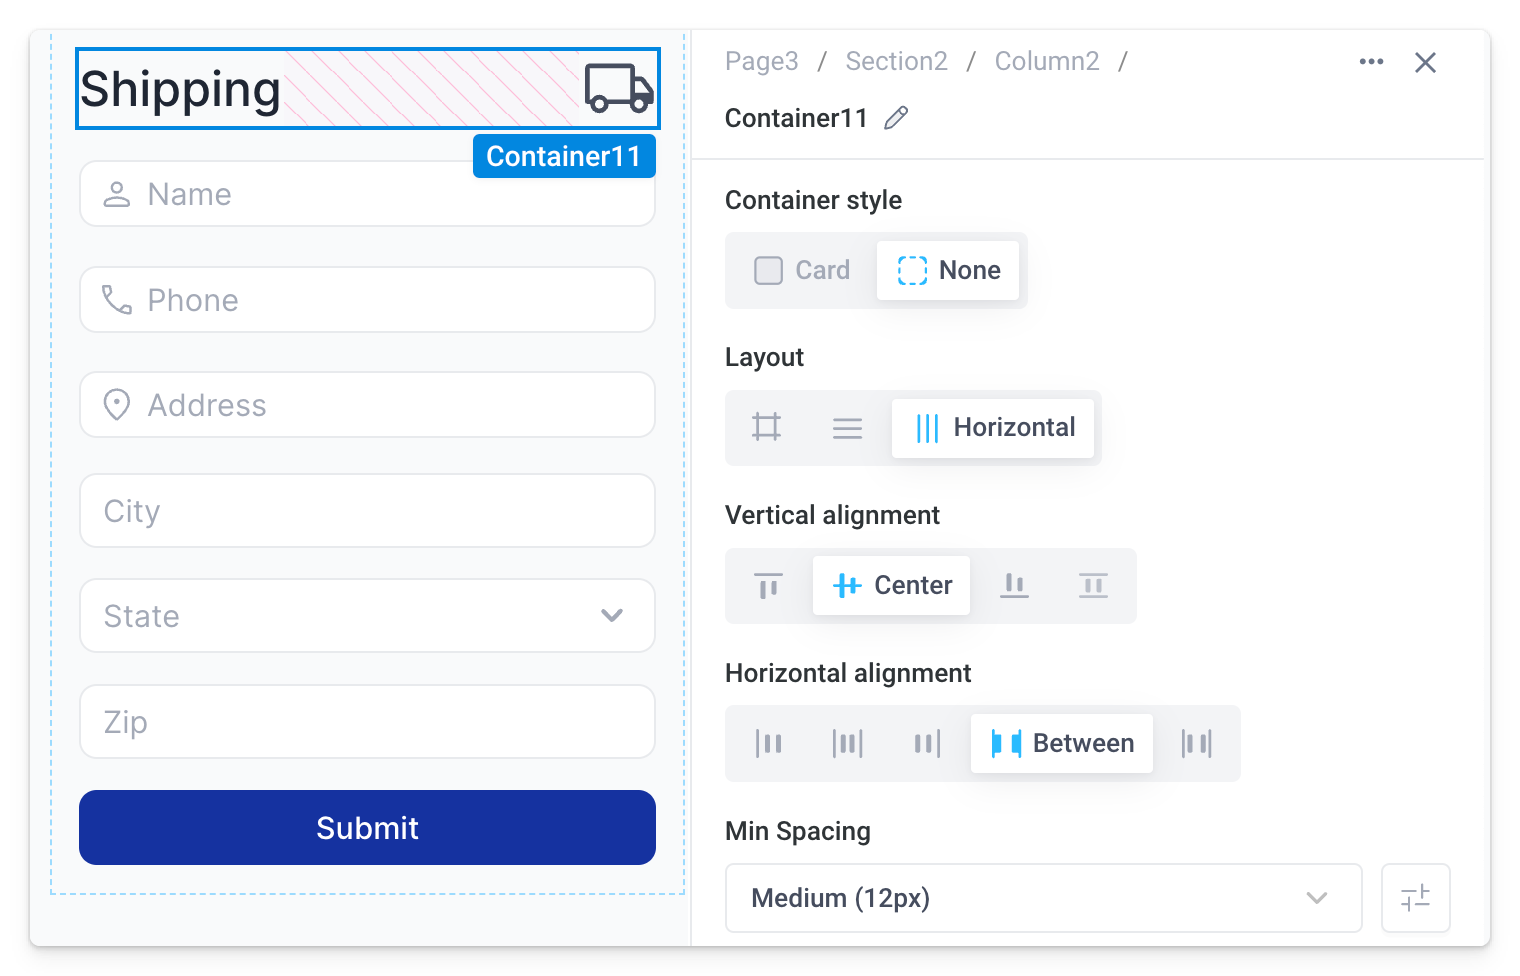Screen dimensions: 1520x976
Task: Set vertical alignment to top
Action: [768, 586]
